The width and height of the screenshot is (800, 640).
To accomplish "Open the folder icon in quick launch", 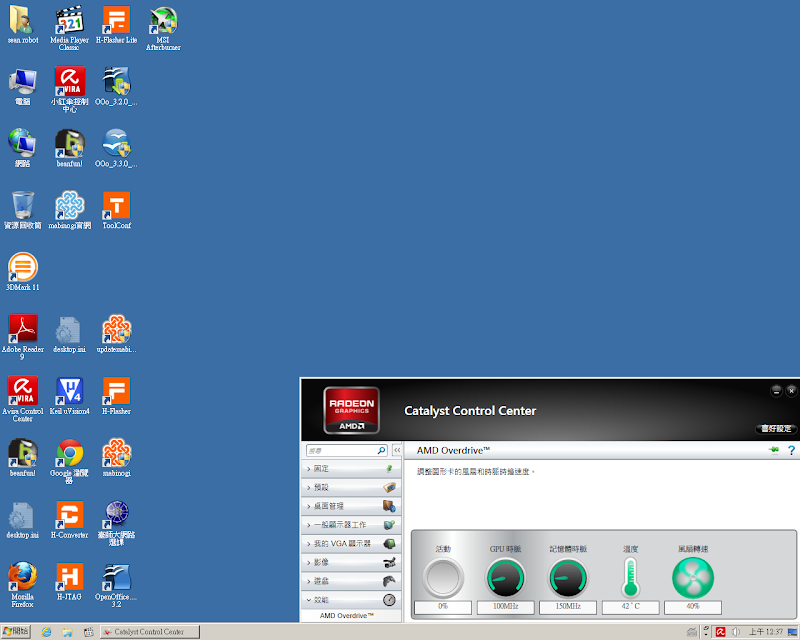I will (x=67, y=632).
